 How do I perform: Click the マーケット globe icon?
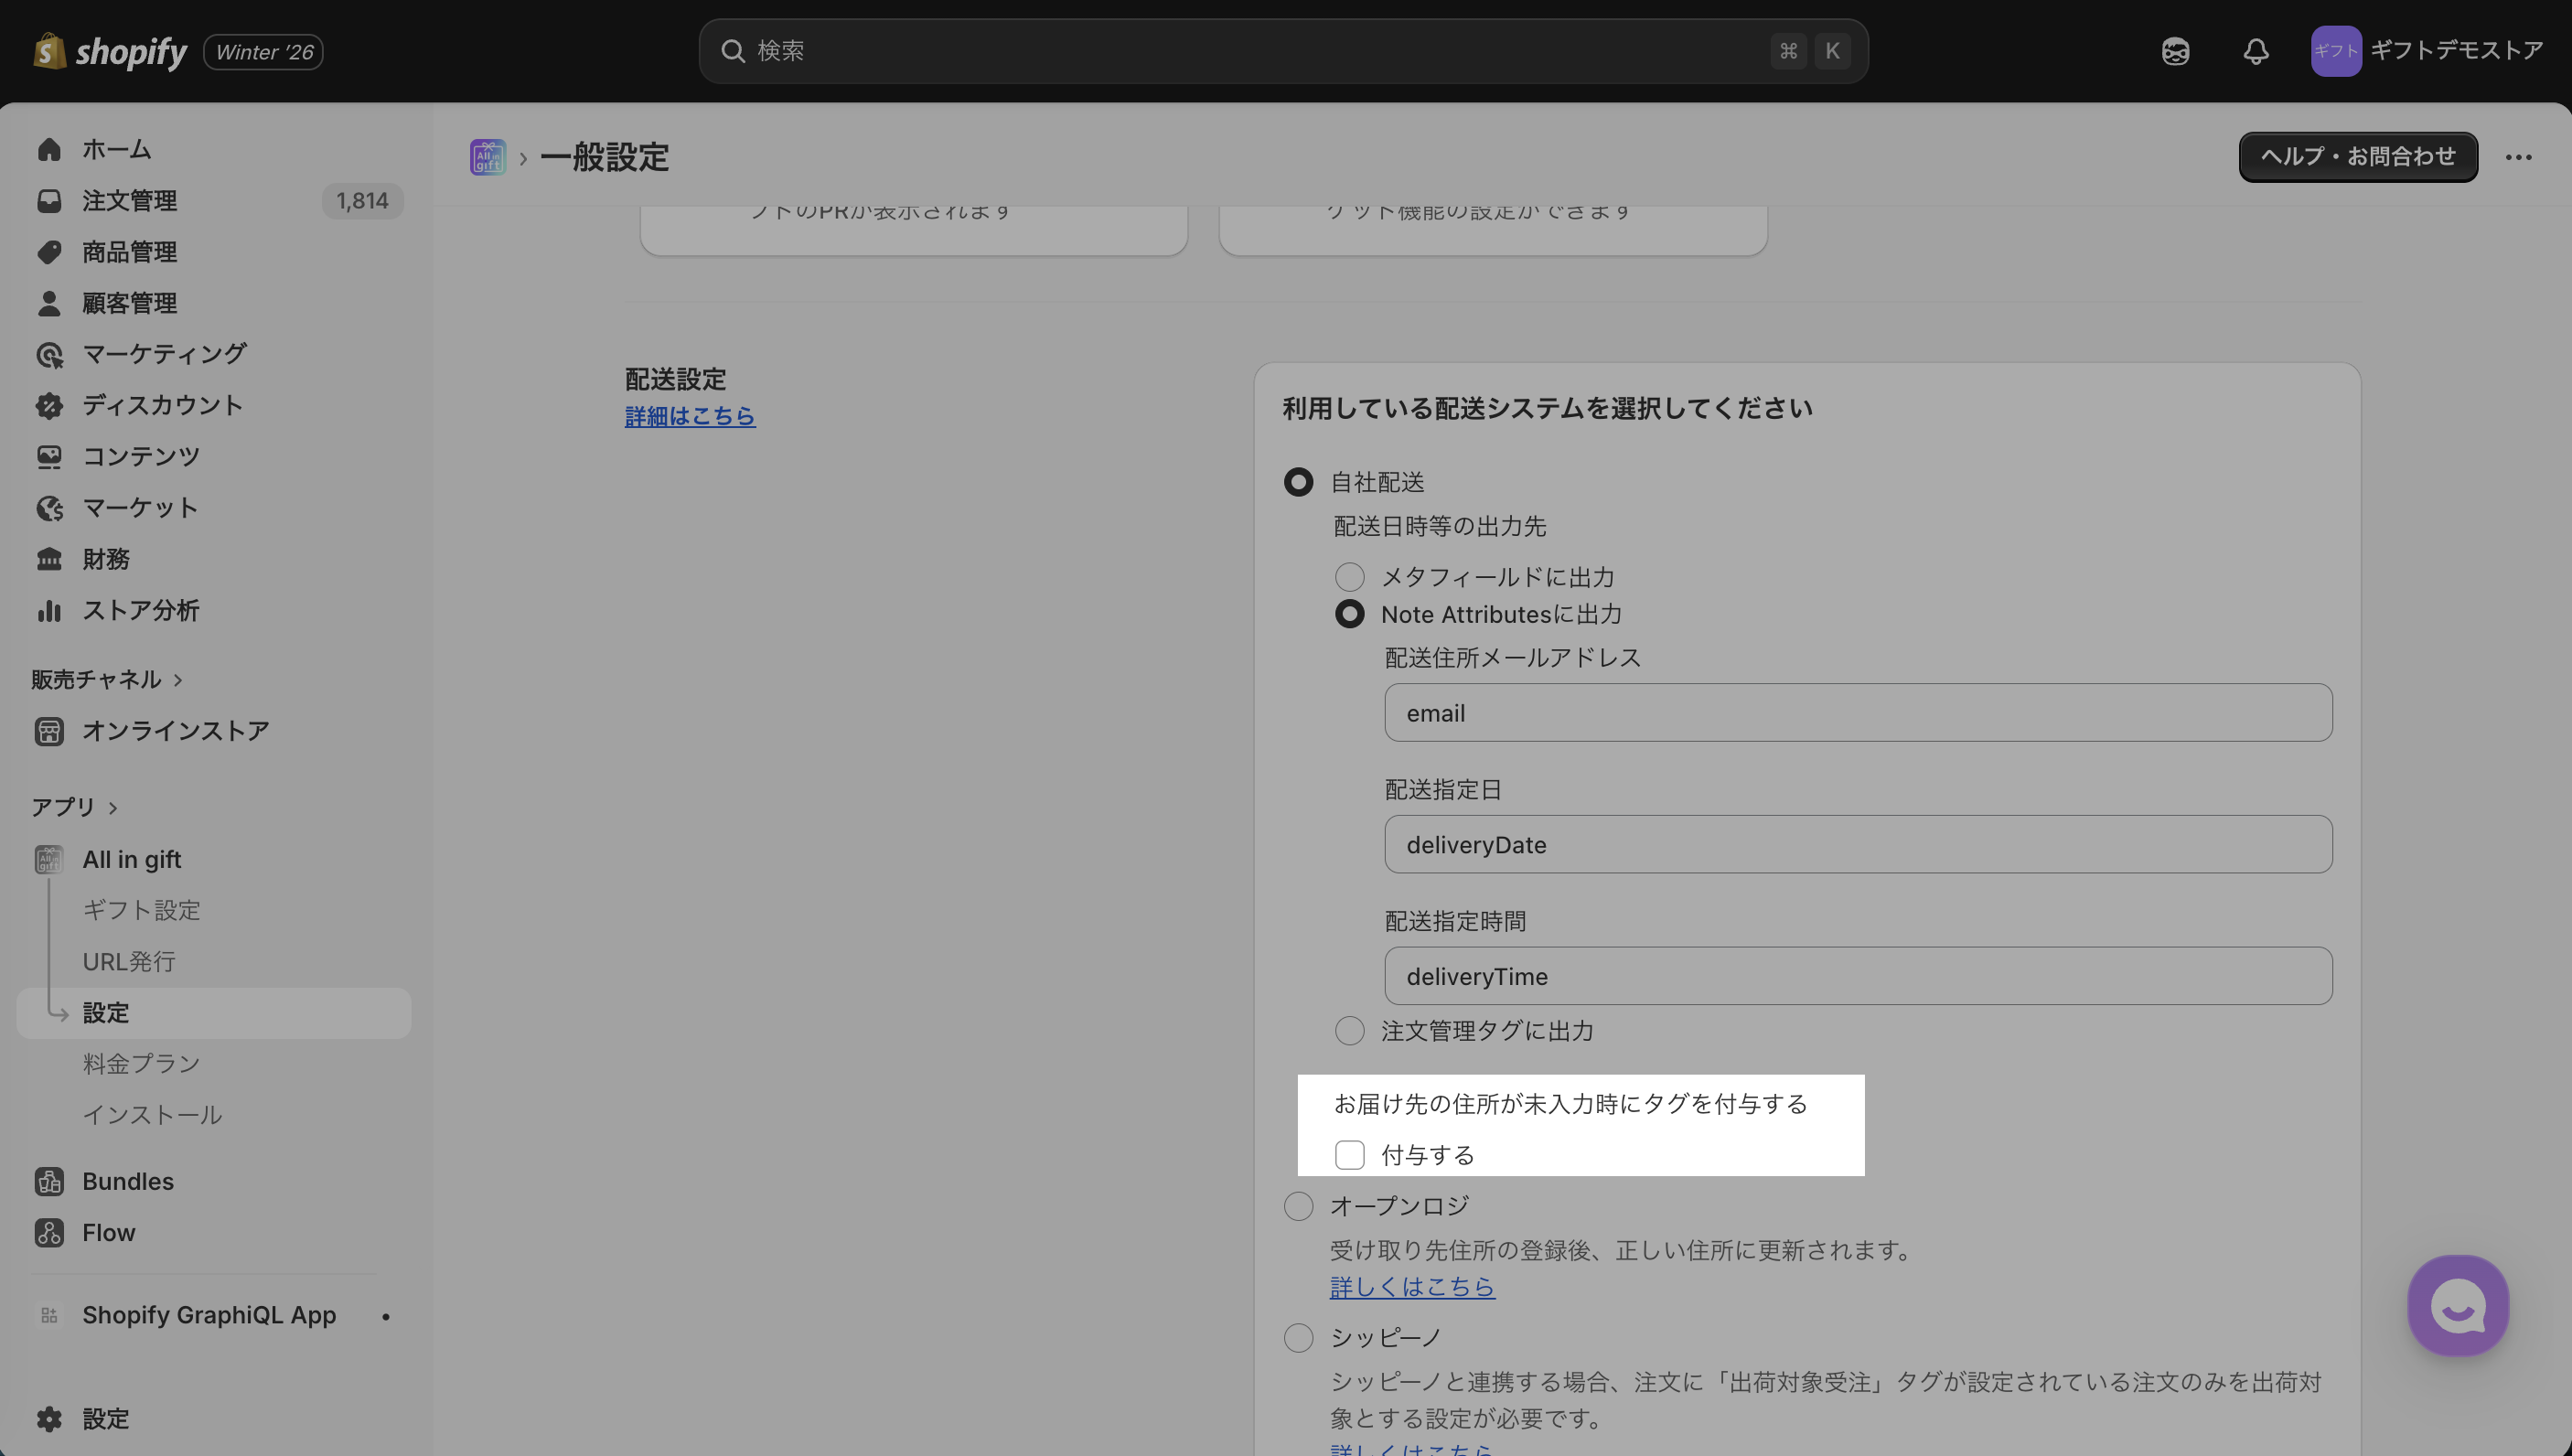pos(49,508)
